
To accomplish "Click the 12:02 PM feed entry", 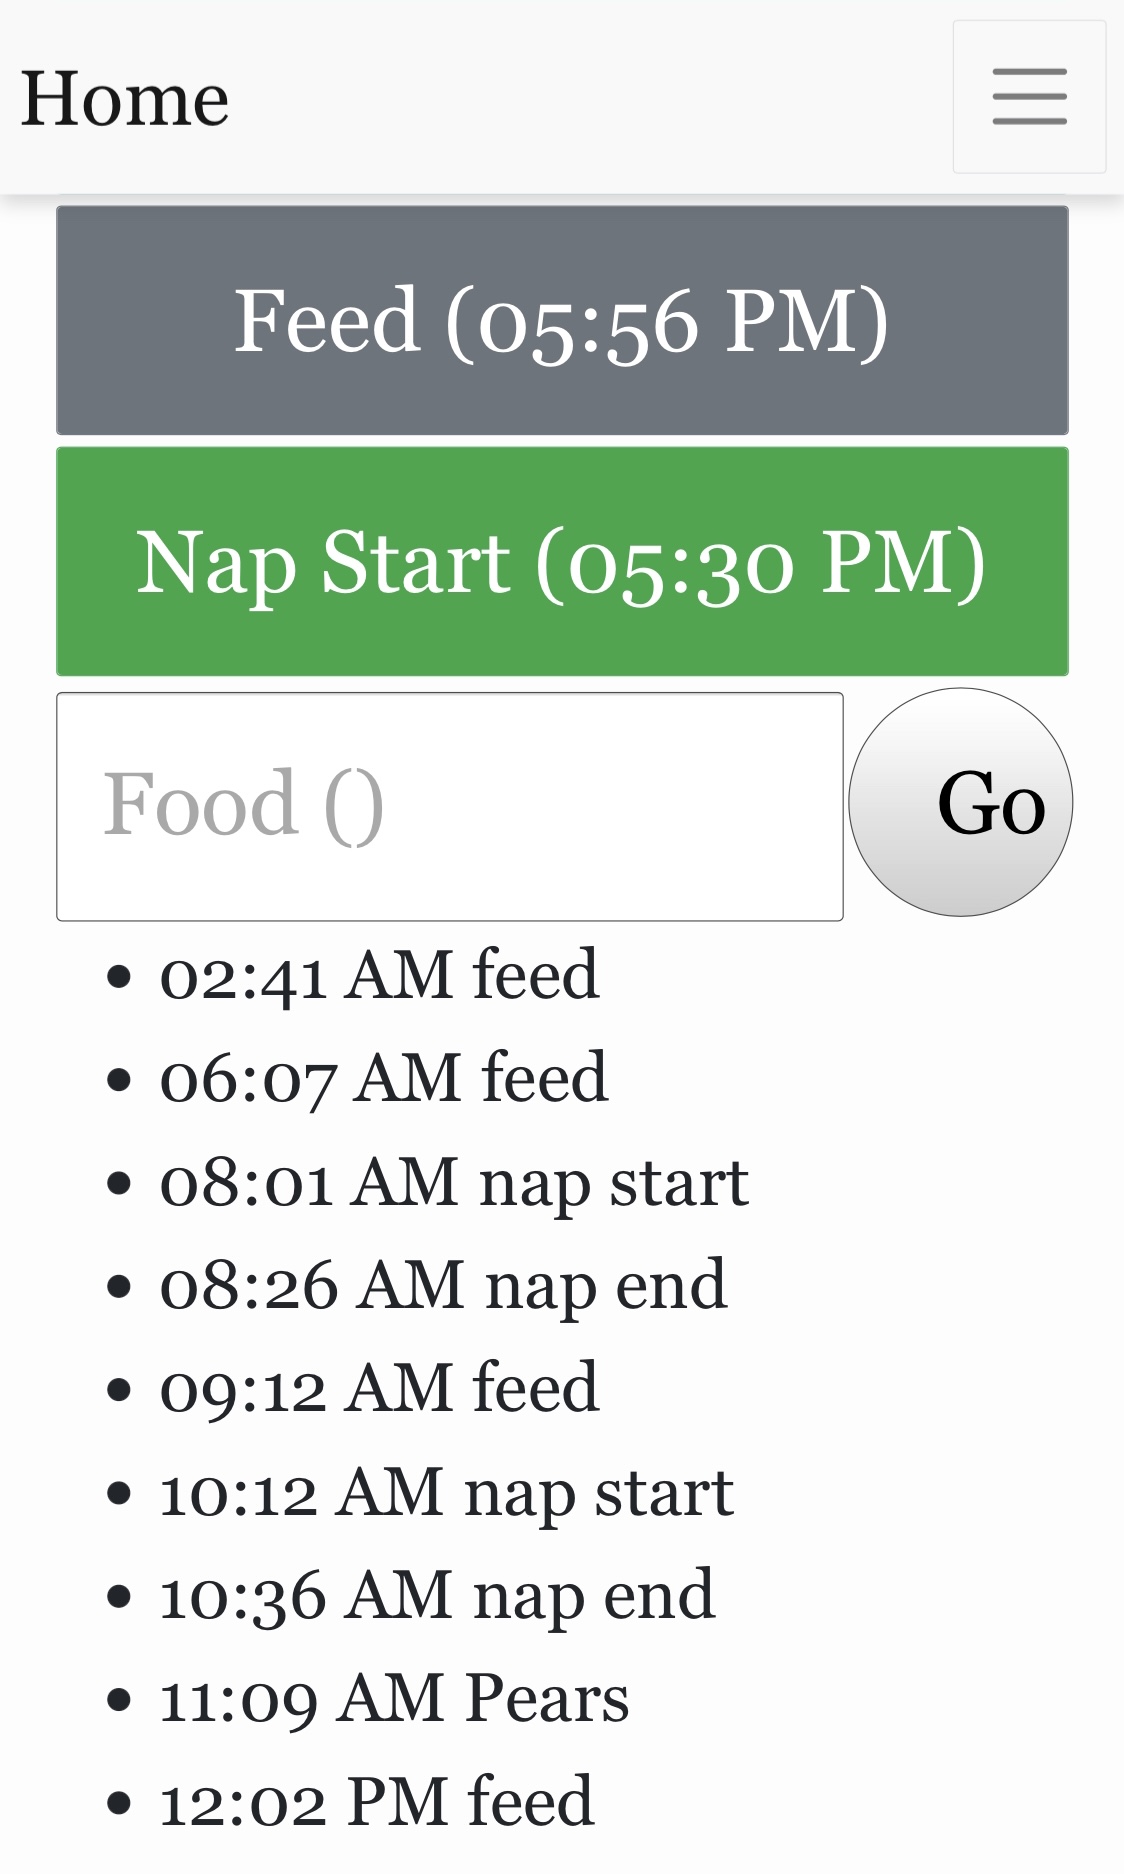I will coord(377,1802).
